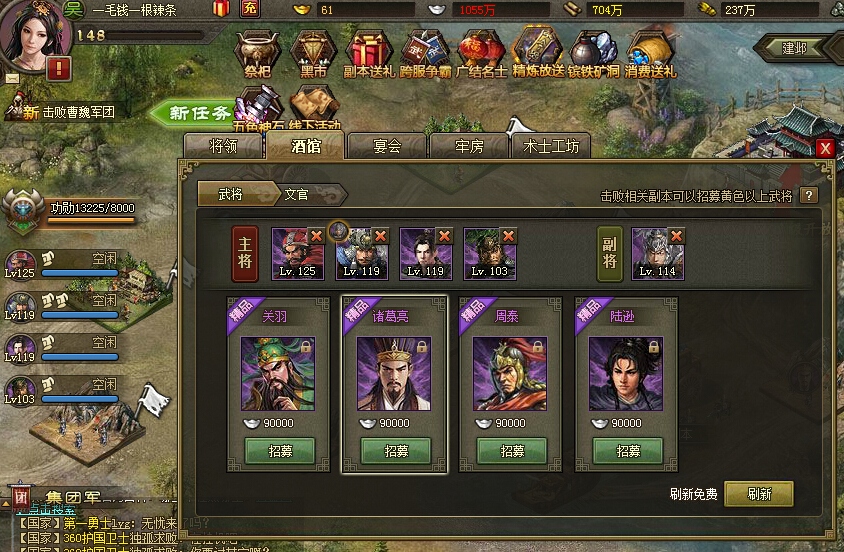Recruit 诸葛亮 with the 招募 button
The height and width of the screenshot is (552, 844).
tap(396, 451)
